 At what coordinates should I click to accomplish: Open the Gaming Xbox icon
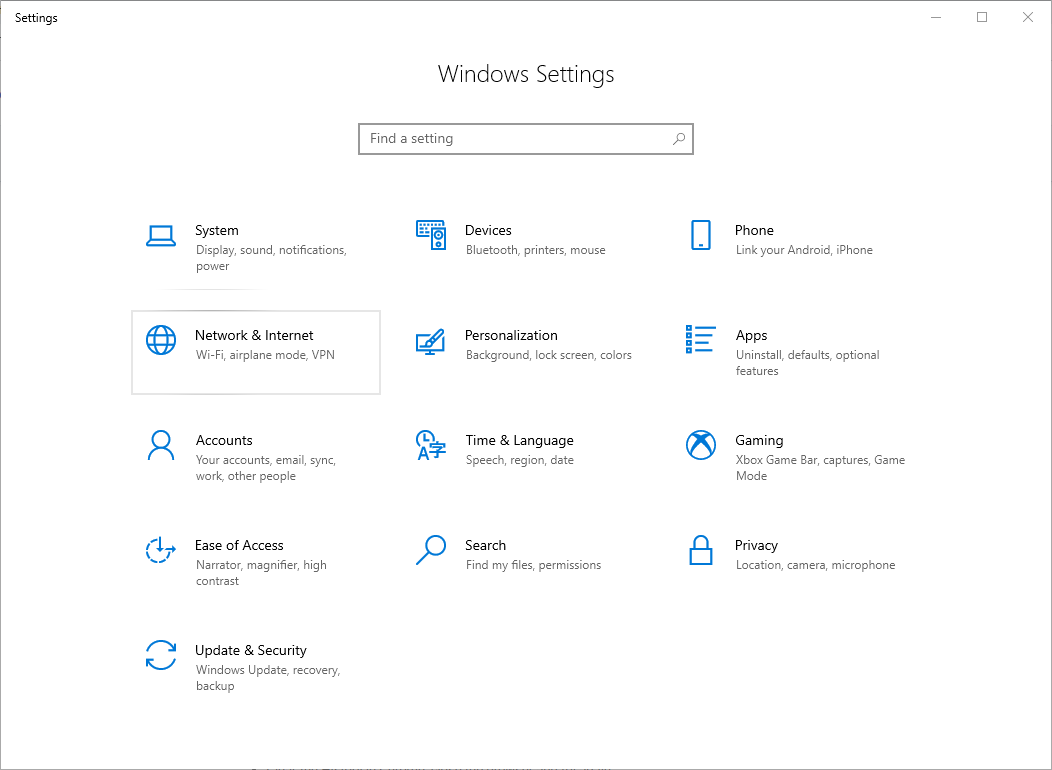(700, 445)
